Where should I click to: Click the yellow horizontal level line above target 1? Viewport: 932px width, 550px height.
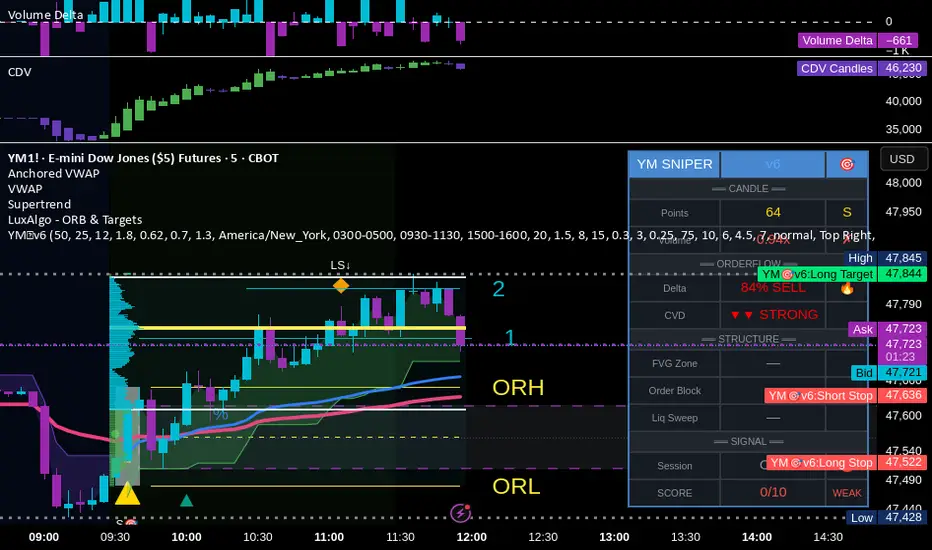(302, 328)
